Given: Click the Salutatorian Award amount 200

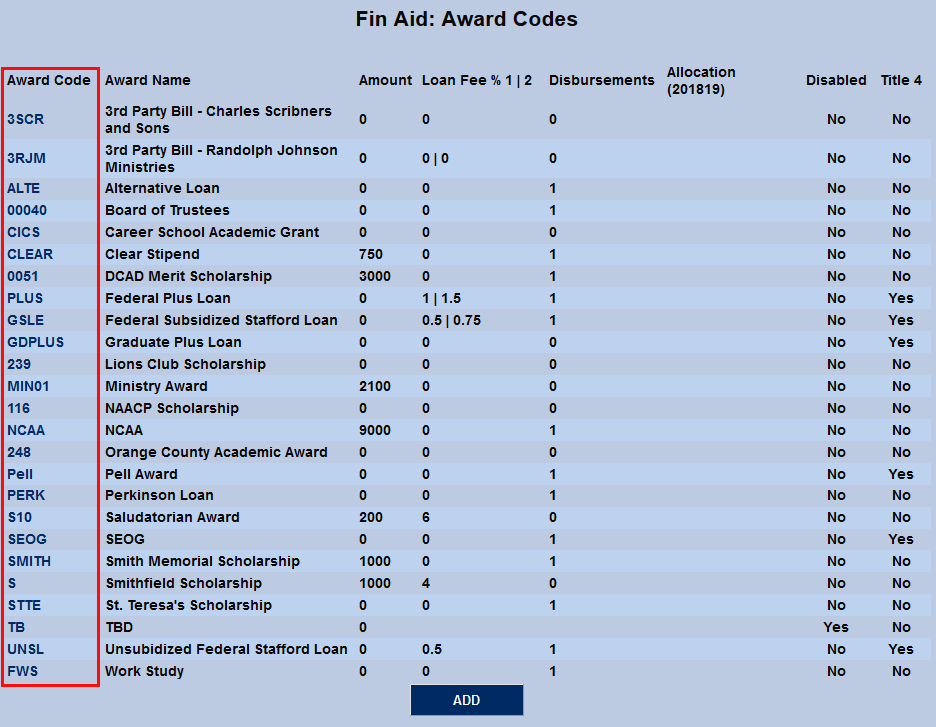Looking at the screenshot, I should coord(371,517).
